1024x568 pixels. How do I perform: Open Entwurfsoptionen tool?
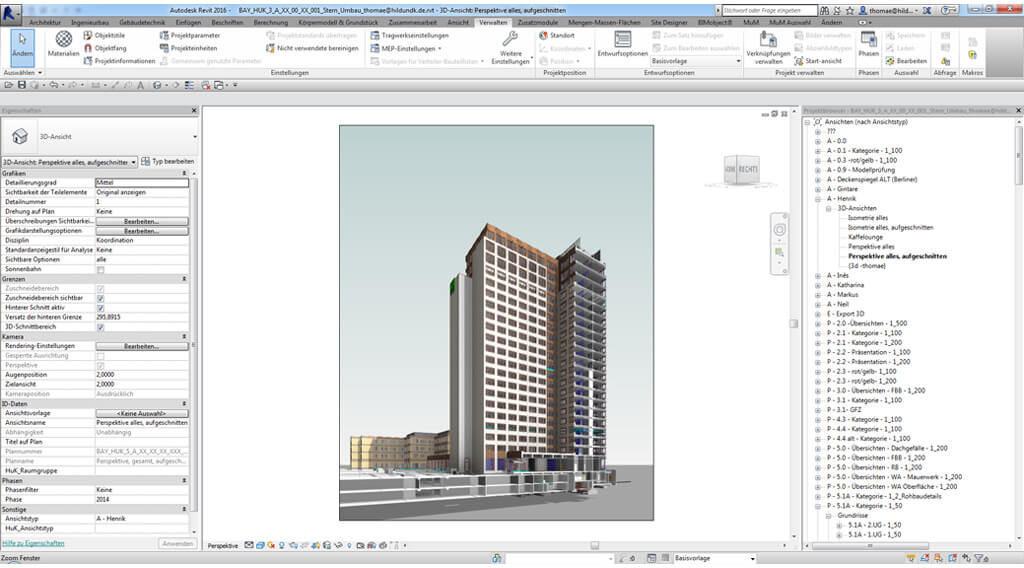(622, 45)
